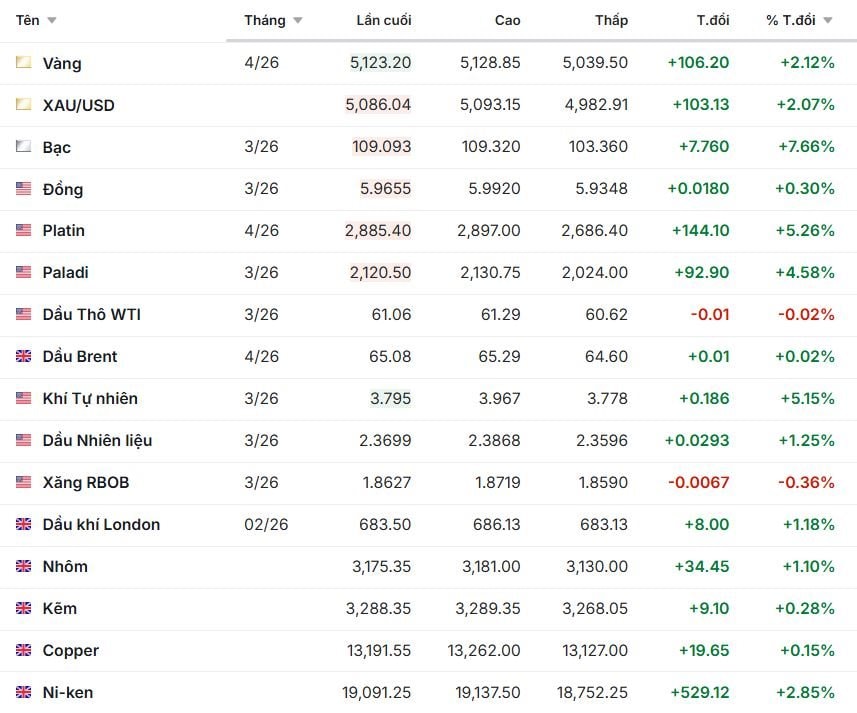Sort by % T.đổi column arrow

[x=828, y=21]
